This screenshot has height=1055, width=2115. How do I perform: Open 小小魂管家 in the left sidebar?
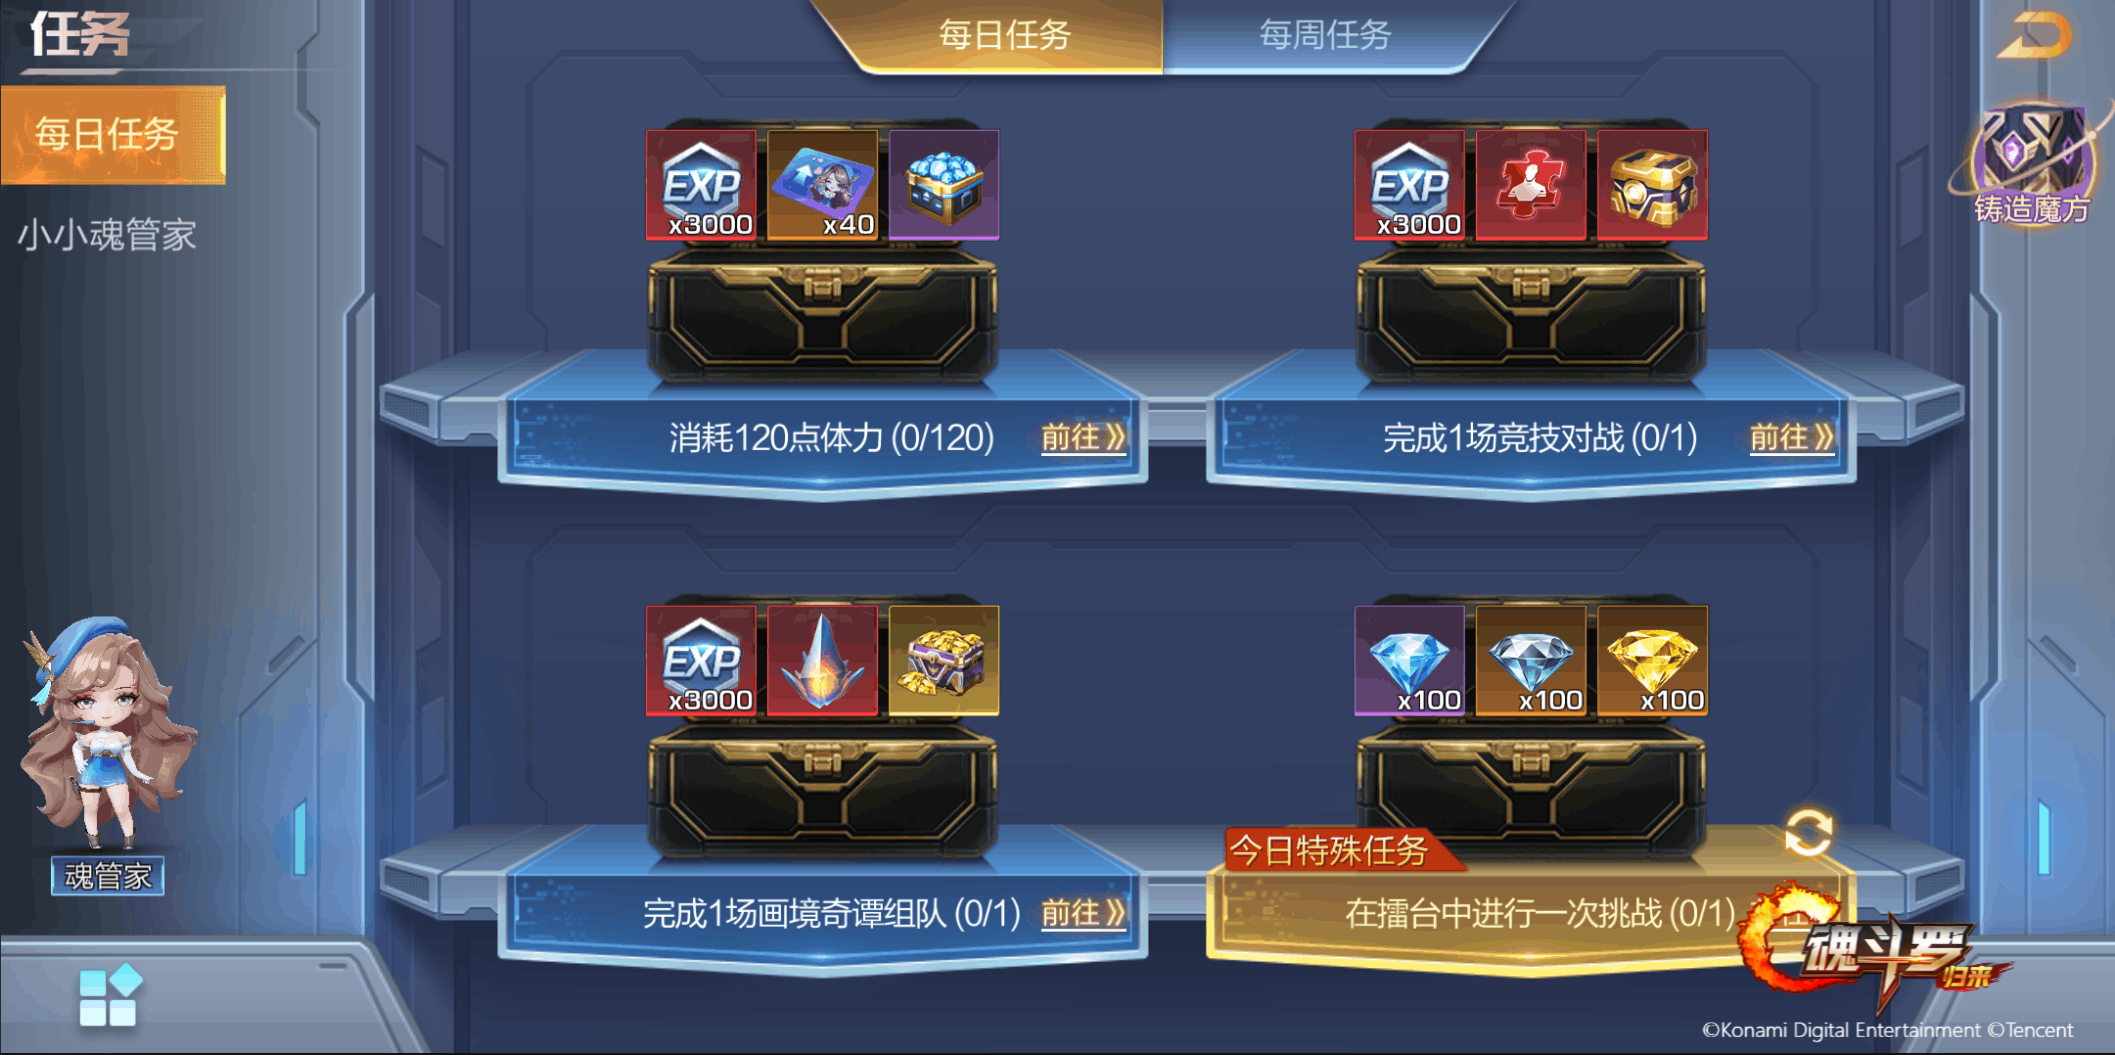click(107, 235)
